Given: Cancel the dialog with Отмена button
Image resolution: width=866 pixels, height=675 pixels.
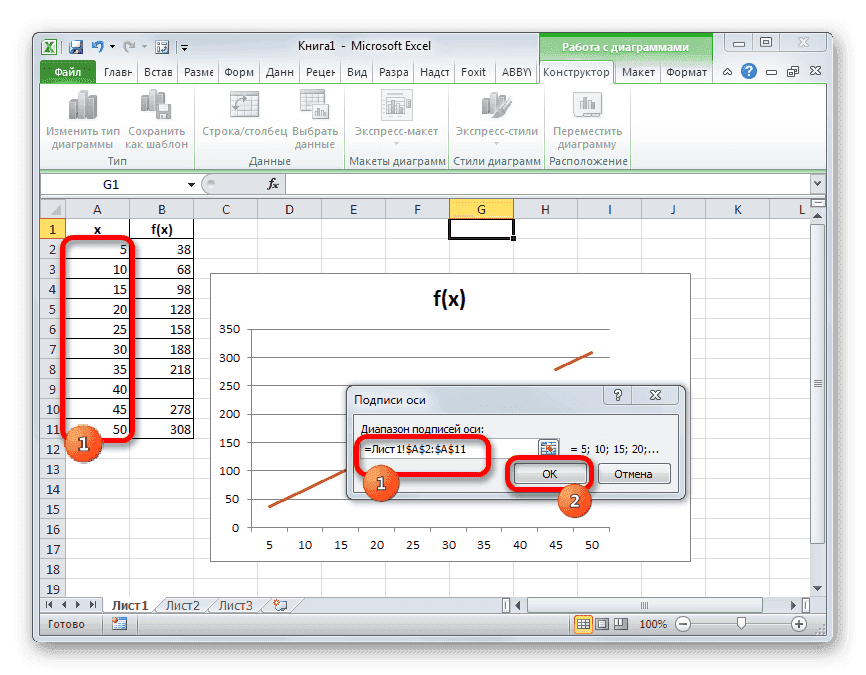Looking at the screenshot, I should 636,474.
